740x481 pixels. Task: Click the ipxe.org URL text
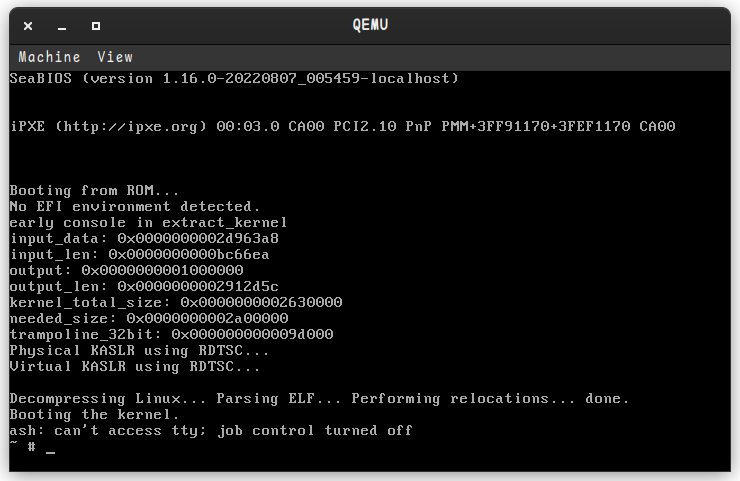[x=130, y=127]
